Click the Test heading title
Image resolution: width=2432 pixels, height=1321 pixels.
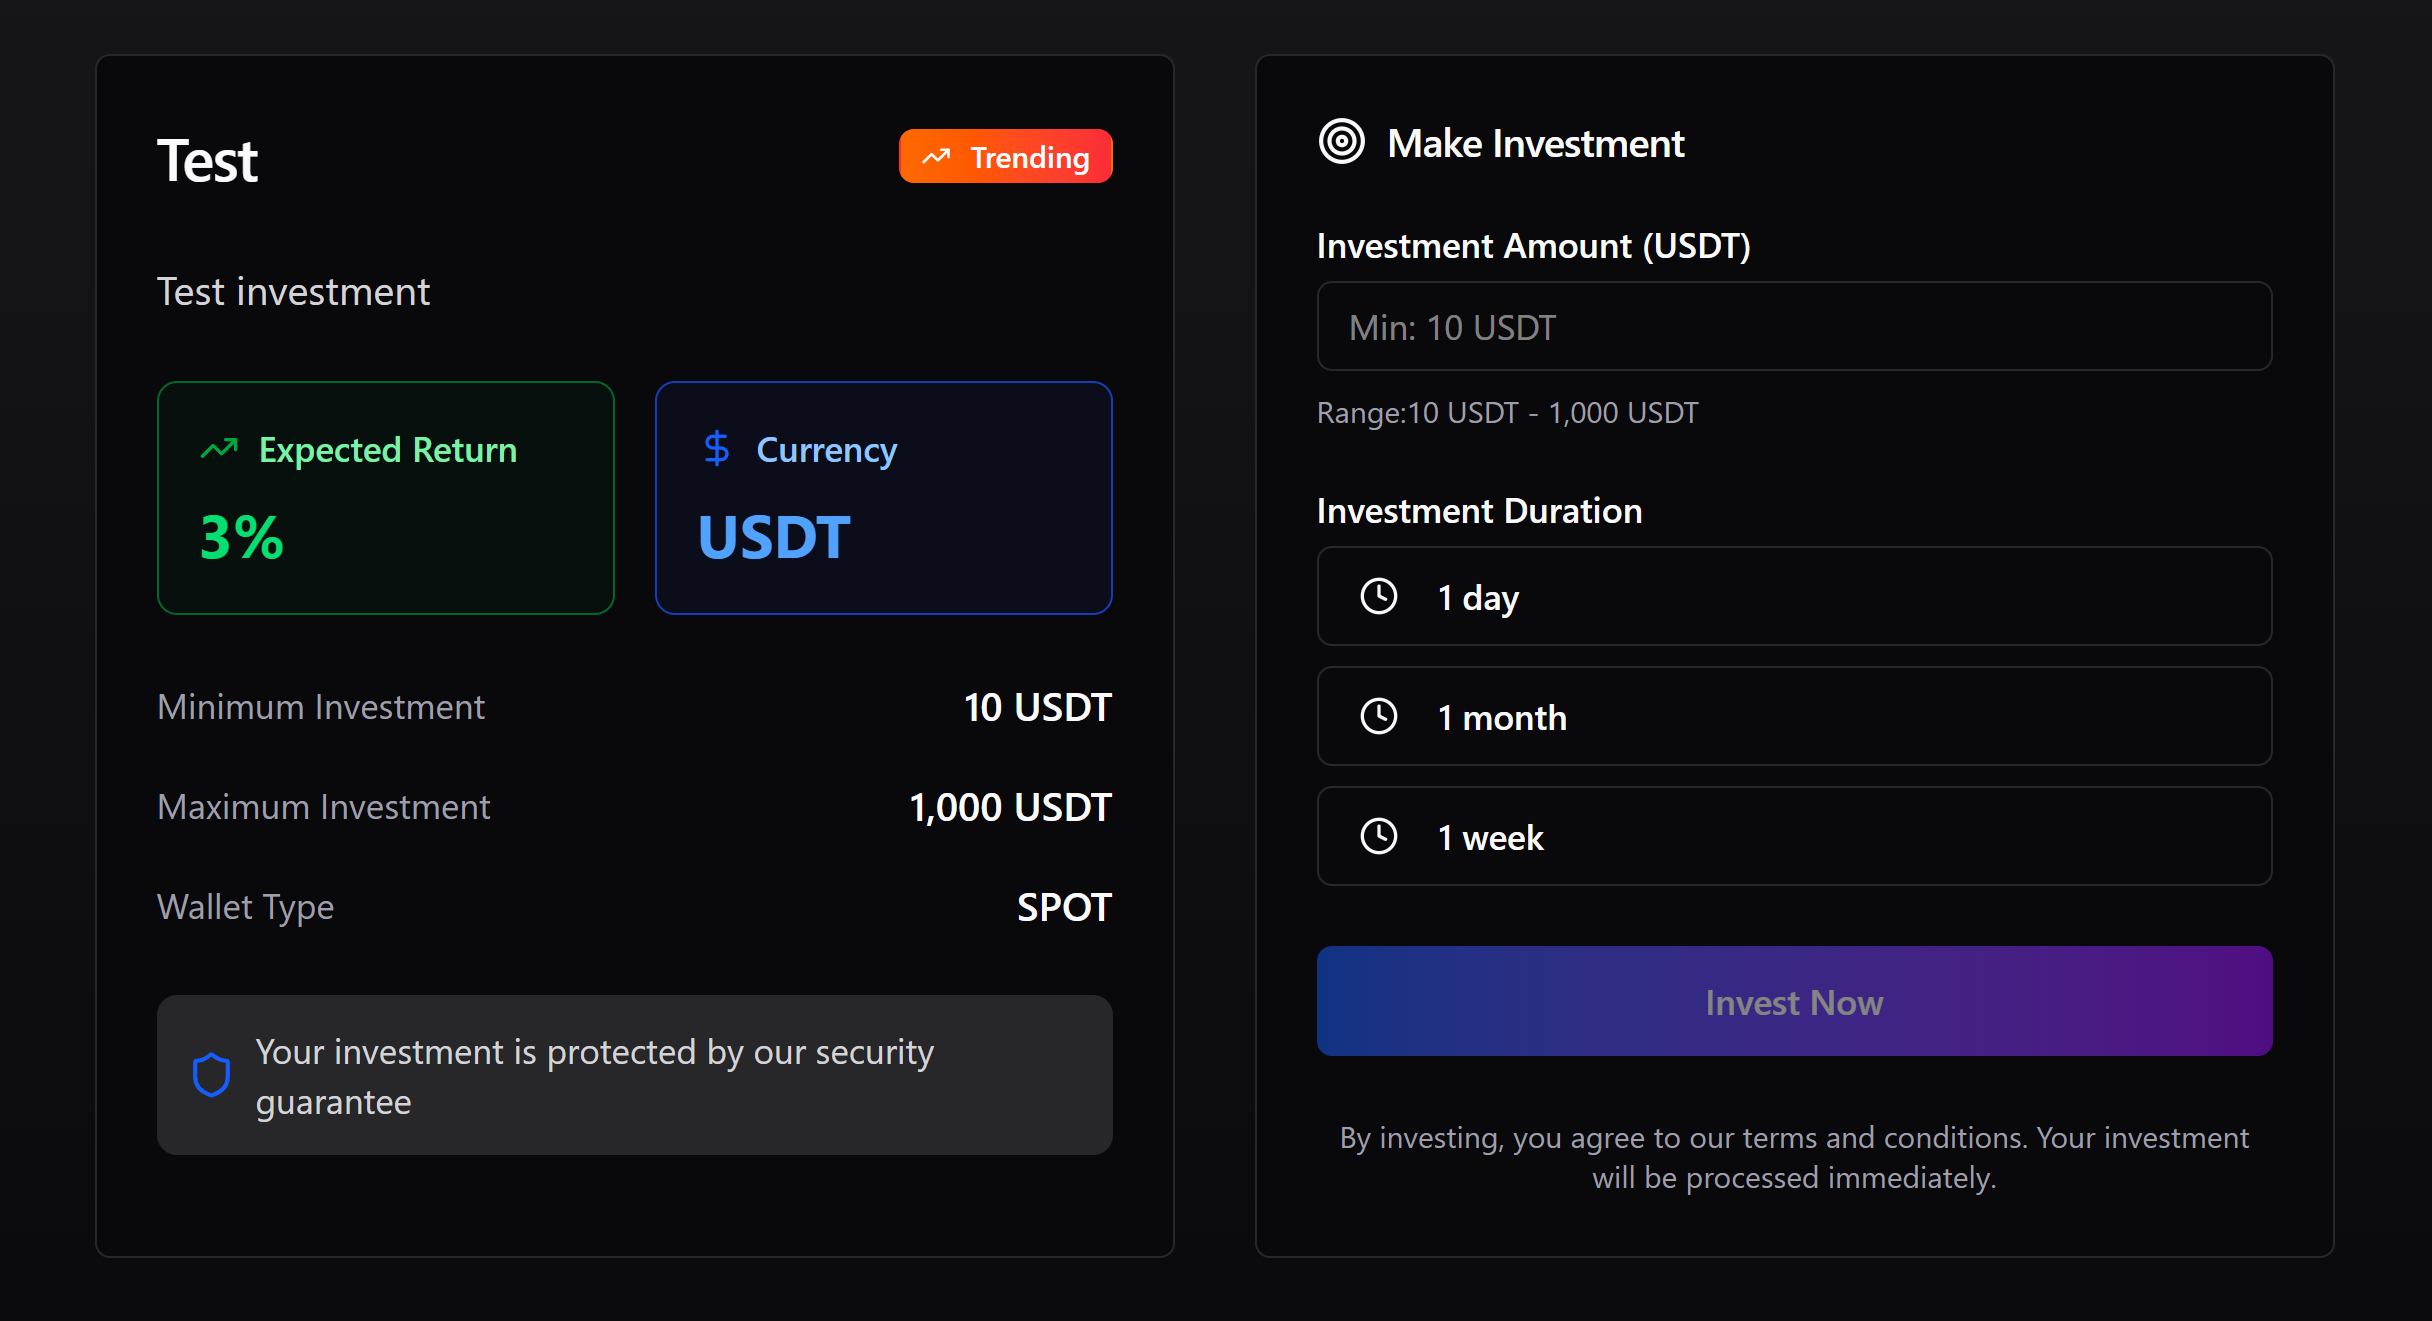[207, 157]
